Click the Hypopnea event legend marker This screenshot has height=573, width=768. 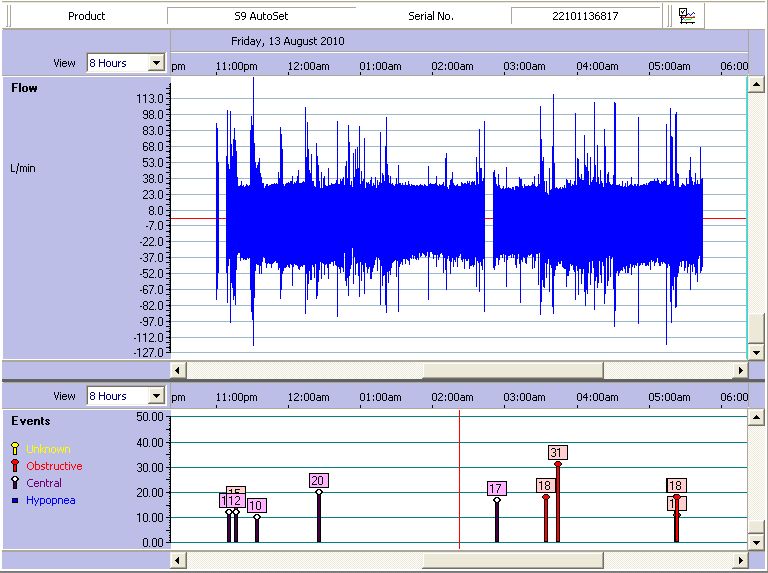[x=15, y=500]
